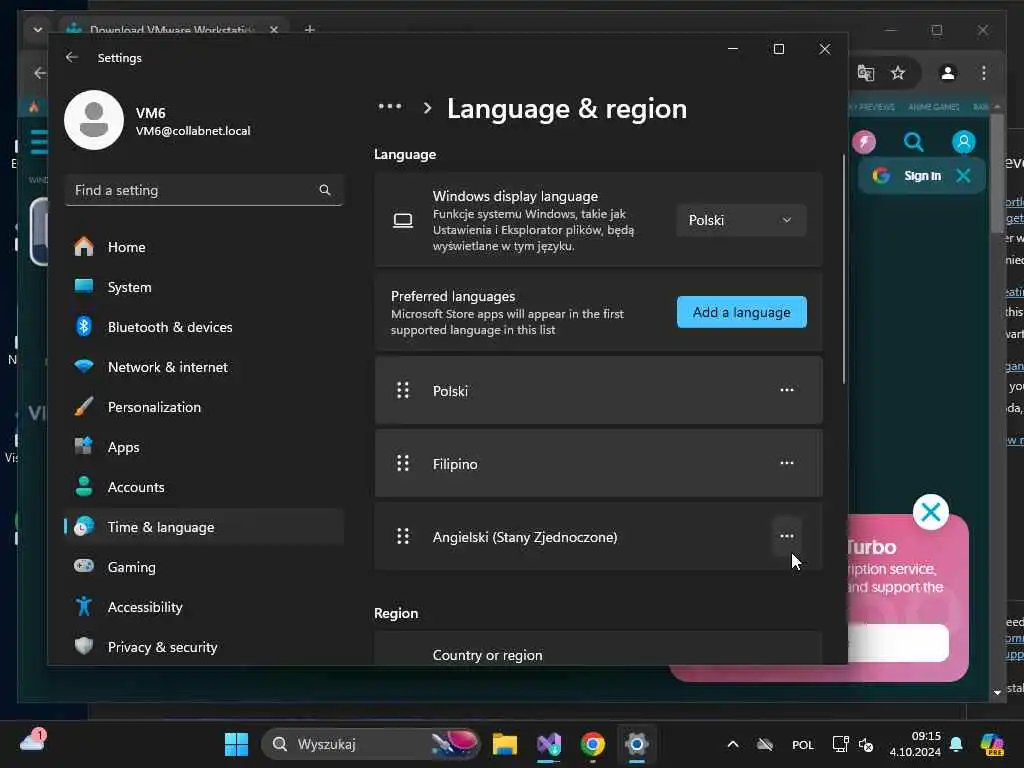Click the taskbar Wyszukaj search box

[371, 744]
